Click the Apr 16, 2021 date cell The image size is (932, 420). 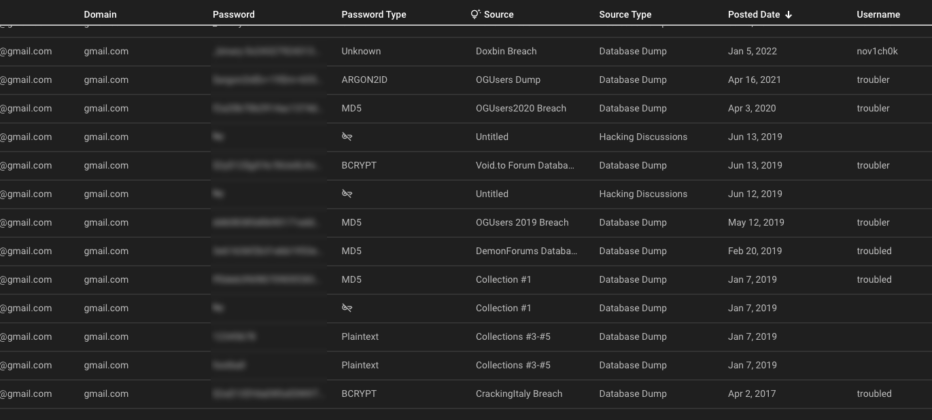(x=754, y=80)
